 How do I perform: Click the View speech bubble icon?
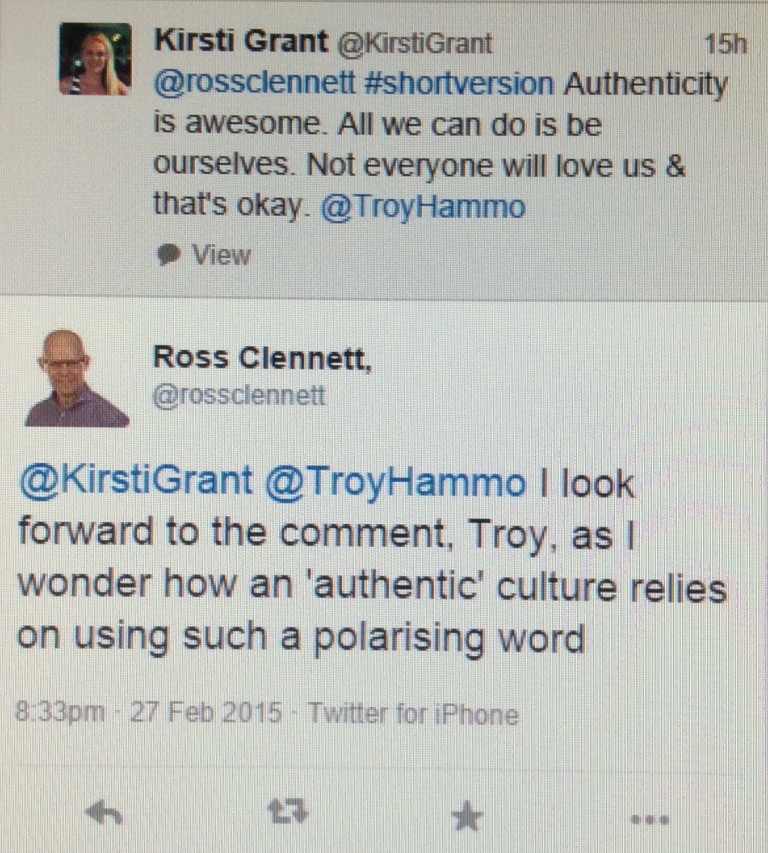click(167, 255)
